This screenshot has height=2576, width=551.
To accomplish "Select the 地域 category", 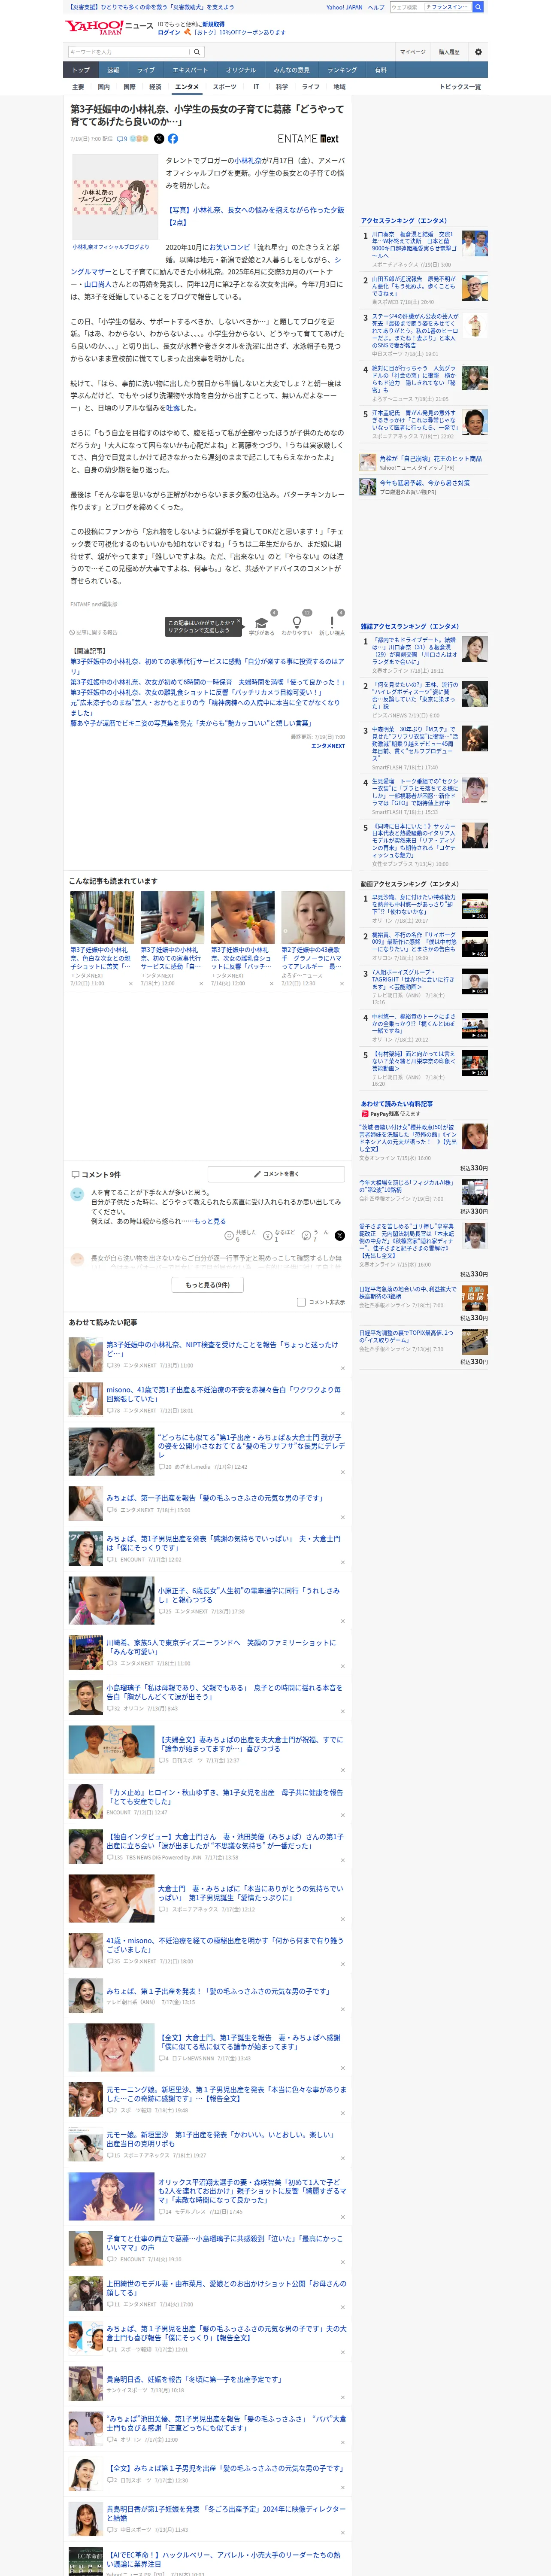I will pos(339,87).
